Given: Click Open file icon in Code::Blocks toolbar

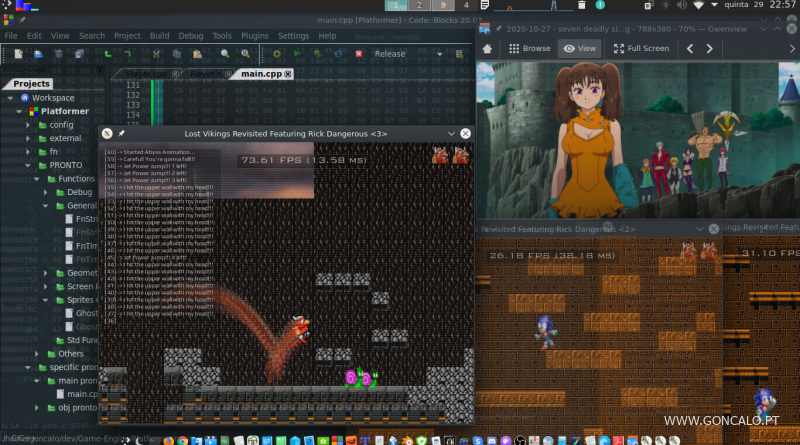Looking at the screenshot, I should (x=38, y=54).
